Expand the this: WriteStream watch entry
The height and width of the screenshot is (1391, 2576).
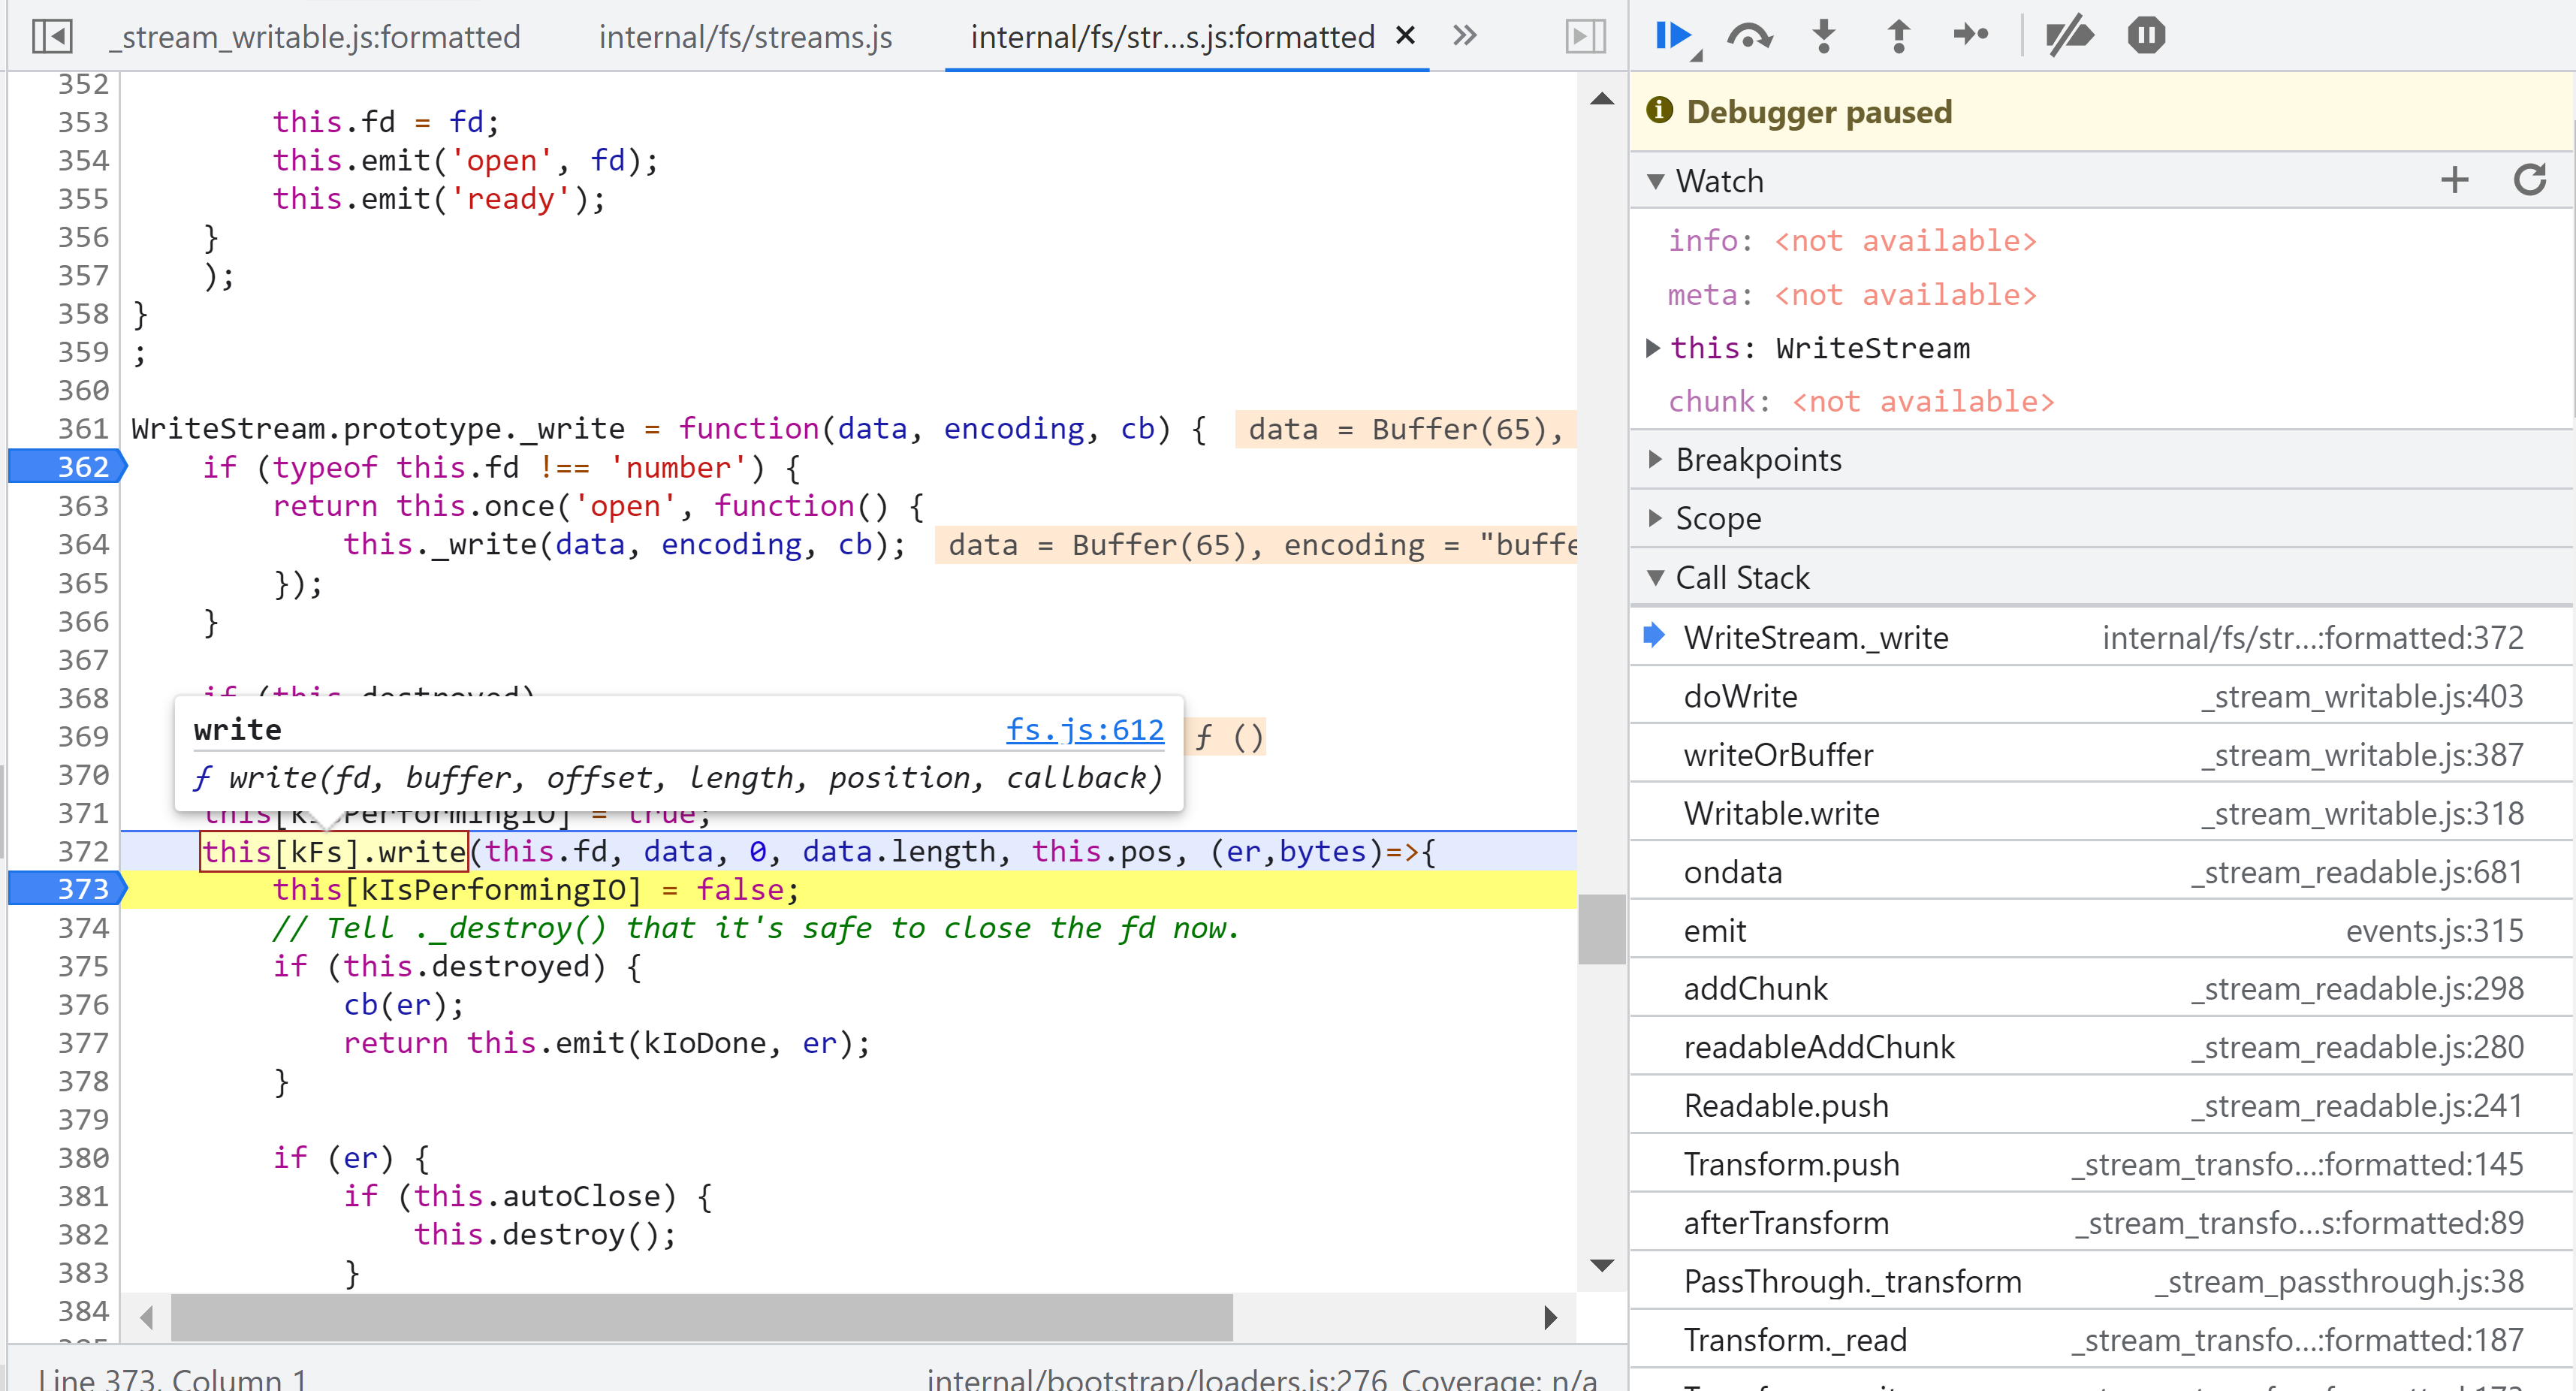pos(1653,348)
